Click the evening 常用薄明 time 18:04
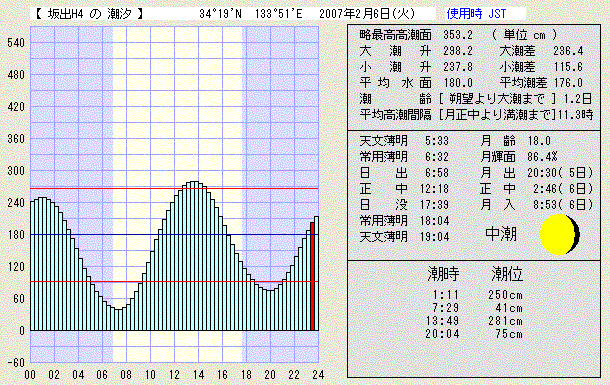The height and width of the screenshot is (385, 610). 435,221
